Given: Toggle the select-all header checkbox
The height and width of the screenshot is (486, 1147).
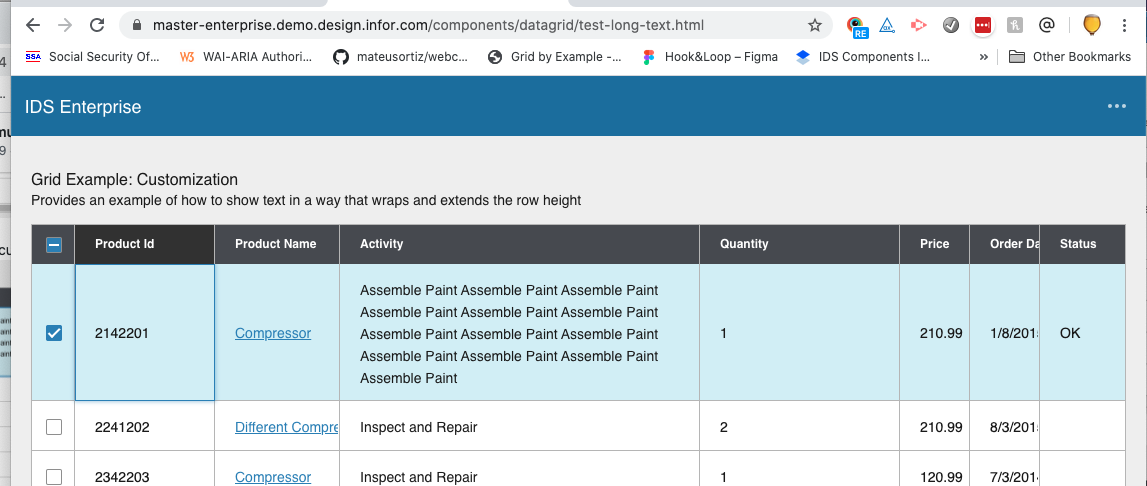Looking at the screenshot, I should click(54, 244).
